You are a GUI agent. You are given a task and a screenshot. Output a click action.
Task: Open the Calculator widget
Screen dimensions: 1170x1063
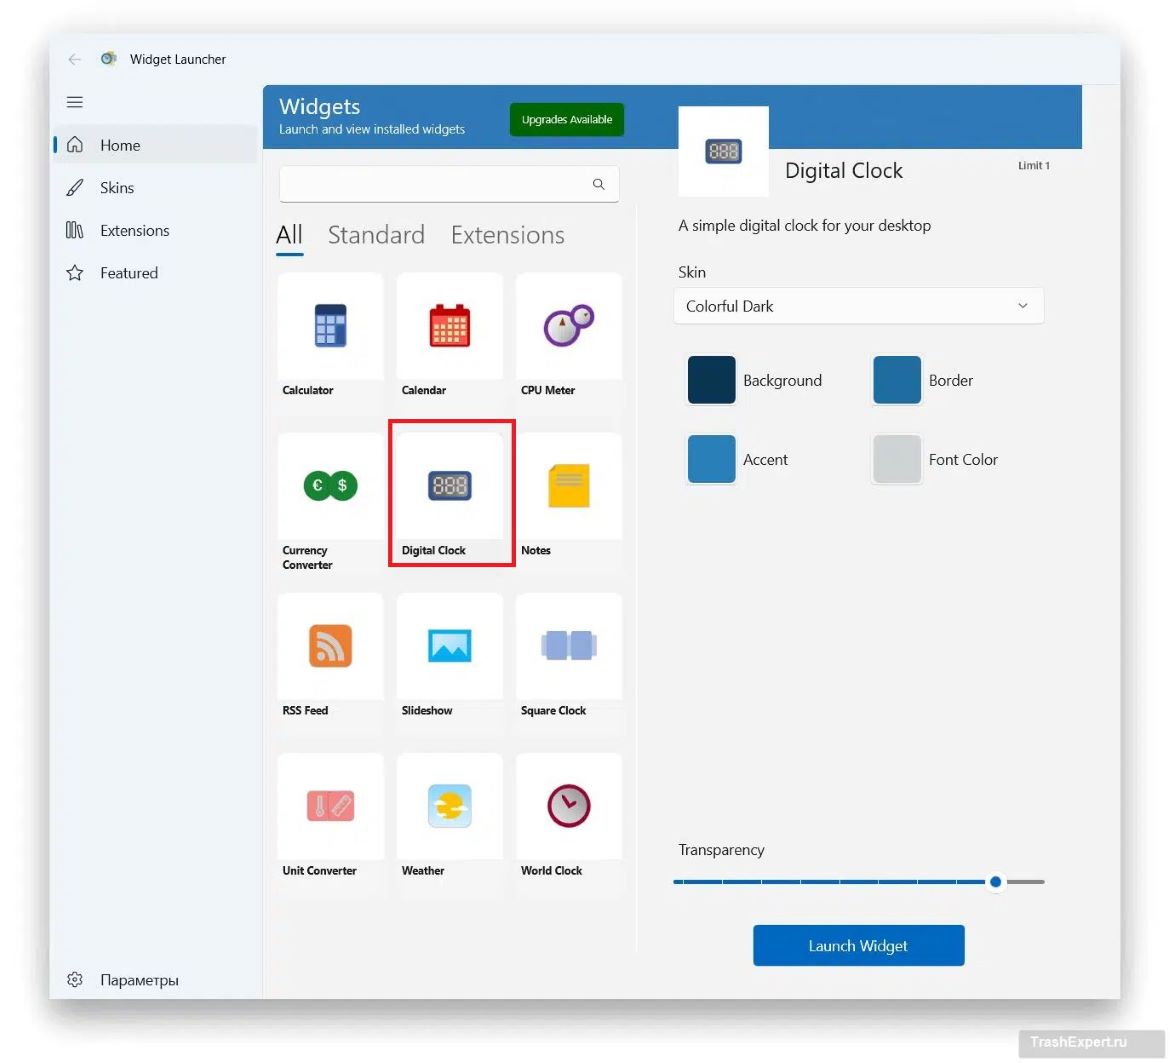[330, 326]
